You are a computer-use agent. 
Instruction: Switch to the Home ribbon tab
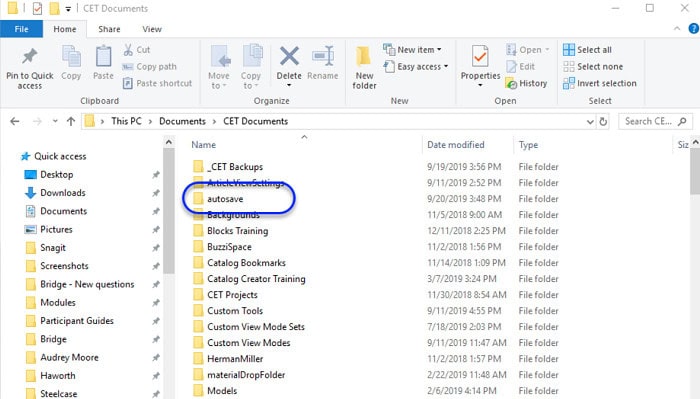[65, 29]
